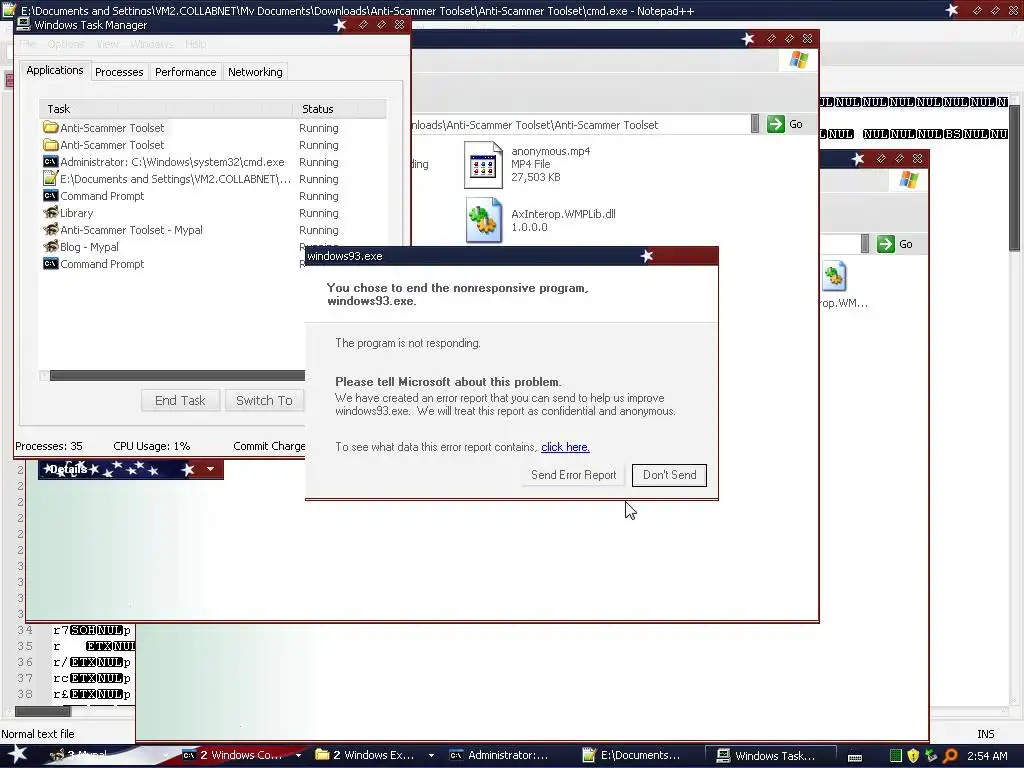The image size is (1024, 768).
Task: Click the cmd icon on the Administrator taskbar button
Action: (x=456, y=755)
